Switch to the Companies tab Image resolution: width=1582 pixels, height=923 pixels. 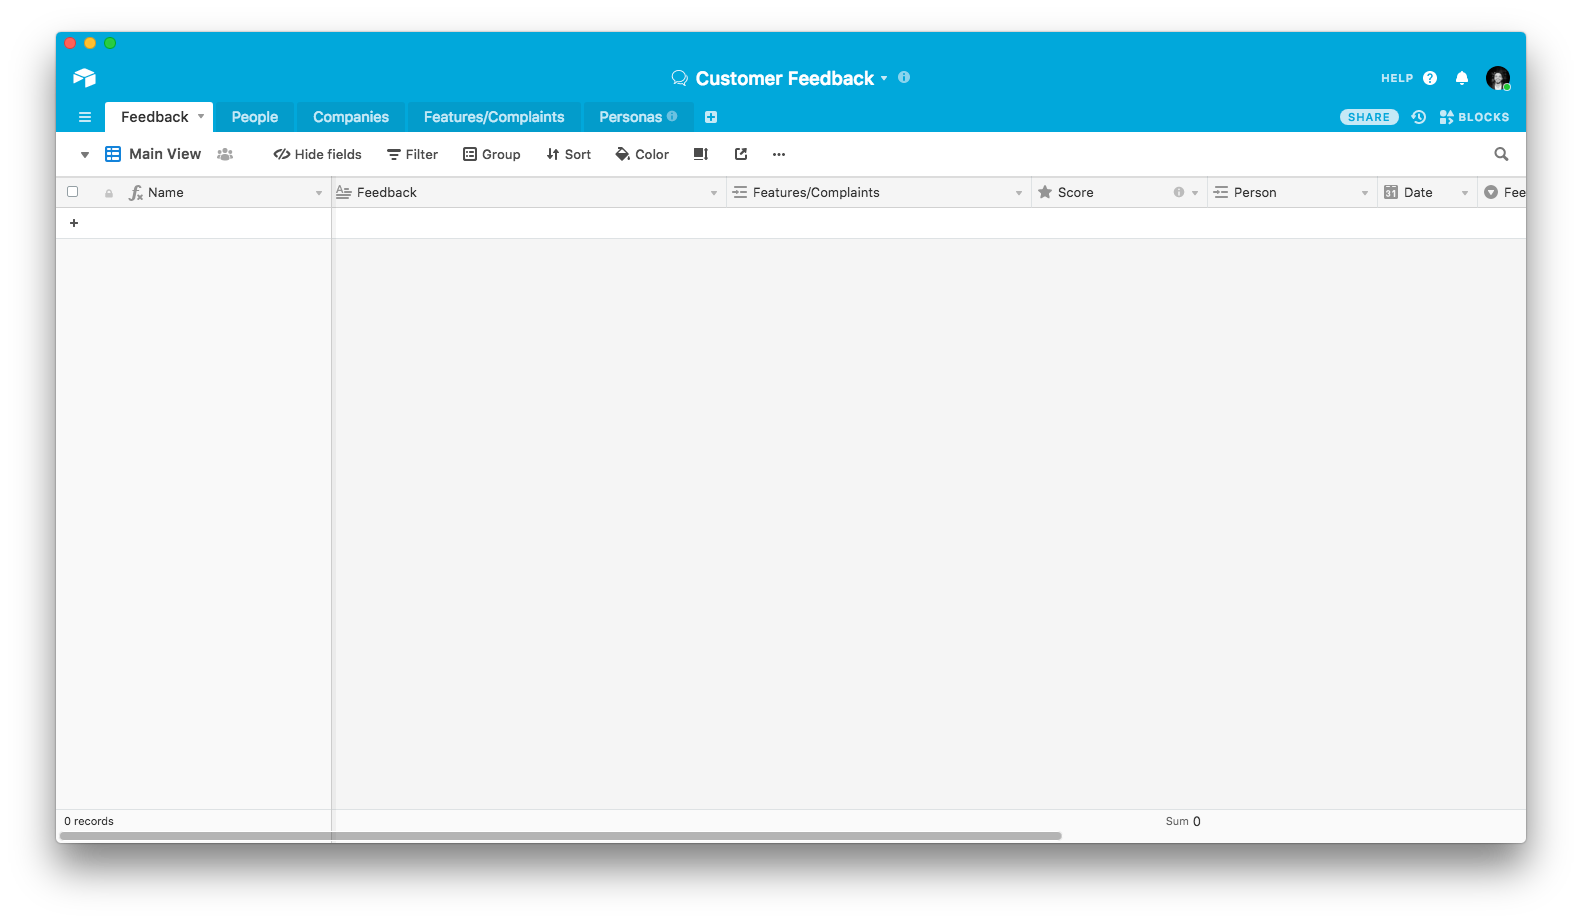(351, 117)
